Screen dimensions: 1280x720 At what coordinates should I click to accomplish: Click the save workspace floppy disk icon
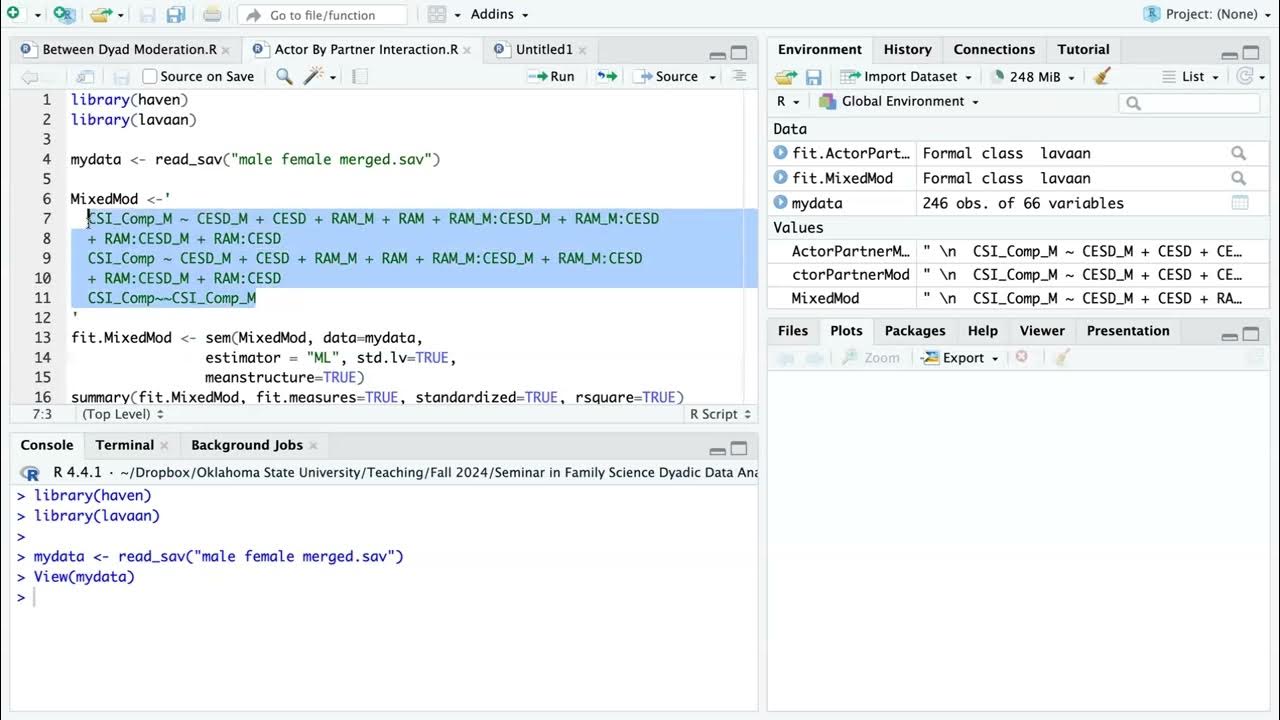pyautogui.click(x=813, y=77)
